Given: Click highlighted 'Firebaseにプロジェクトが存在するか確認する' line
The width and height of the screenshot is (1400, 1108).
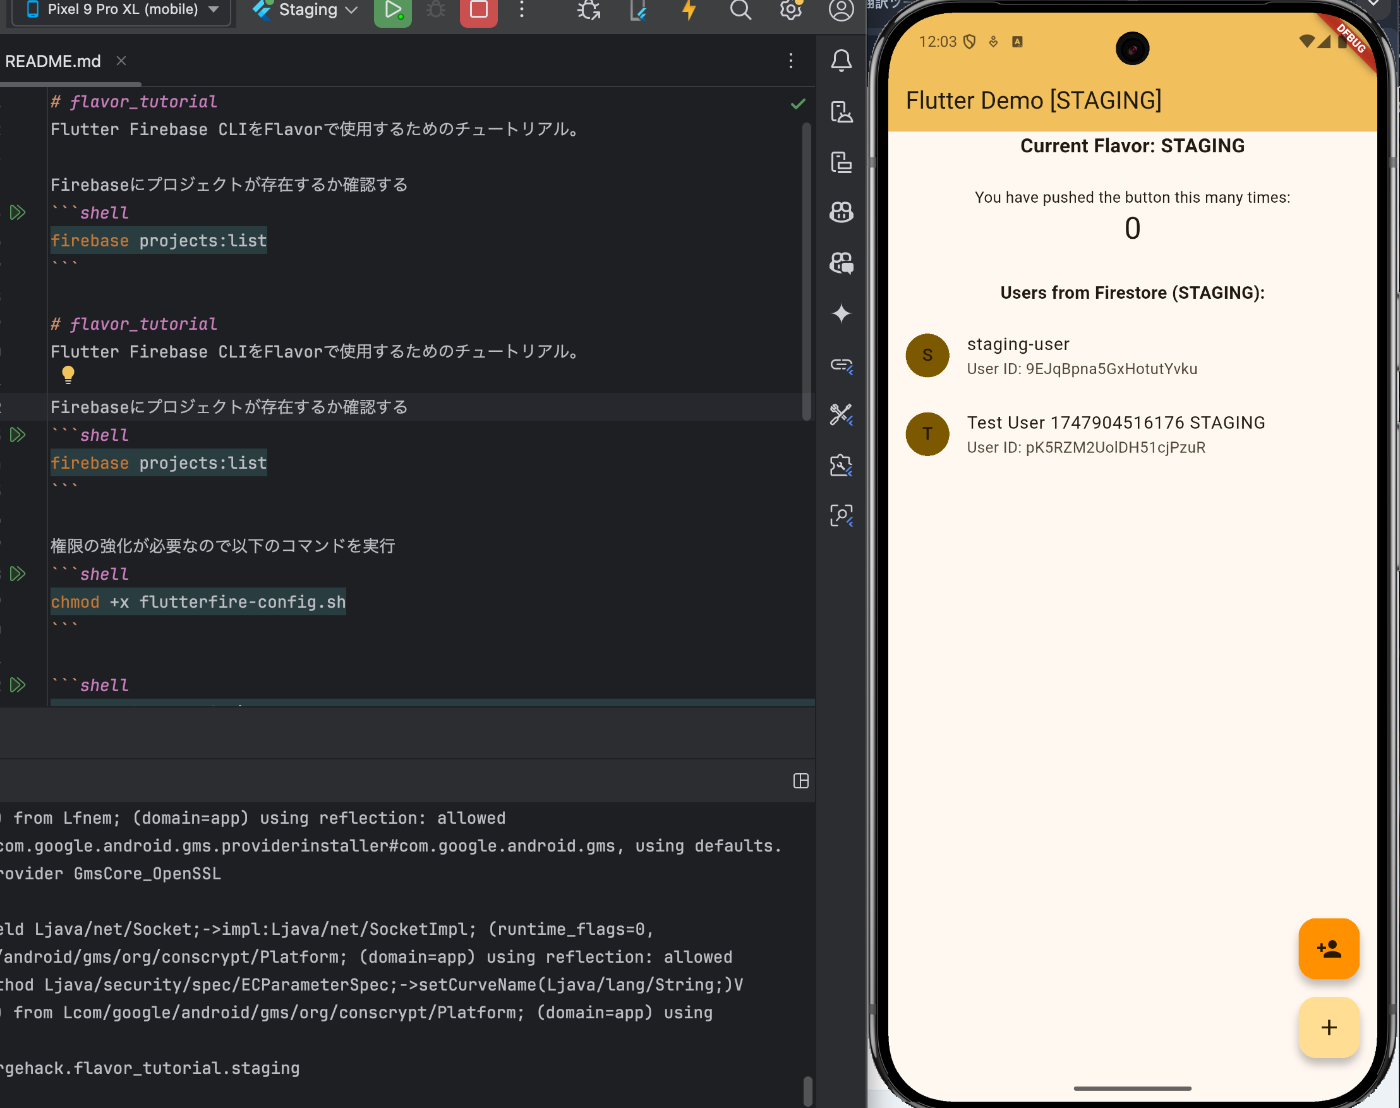Looking at the screenshot, I should (229, 407).
